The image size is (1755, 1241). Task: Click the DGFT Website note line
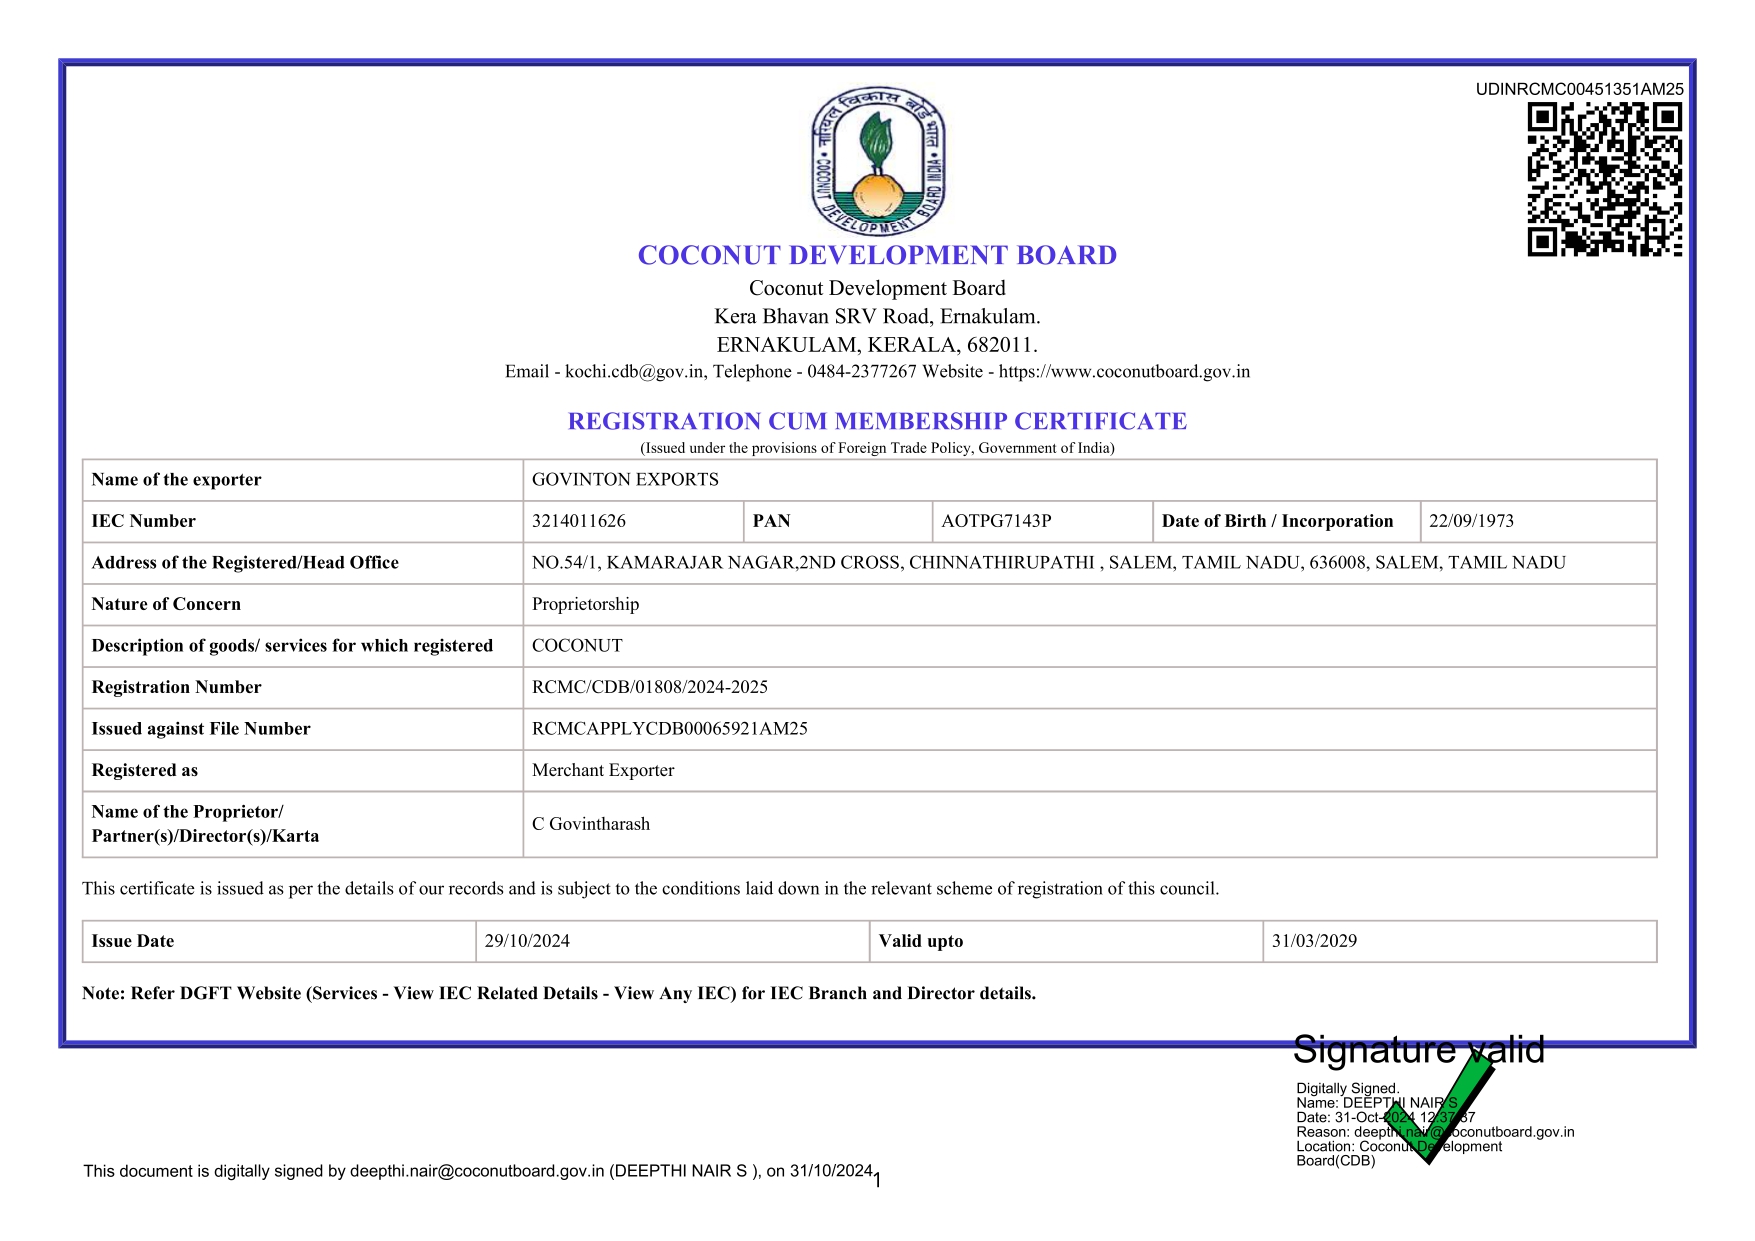coord(559,993)
